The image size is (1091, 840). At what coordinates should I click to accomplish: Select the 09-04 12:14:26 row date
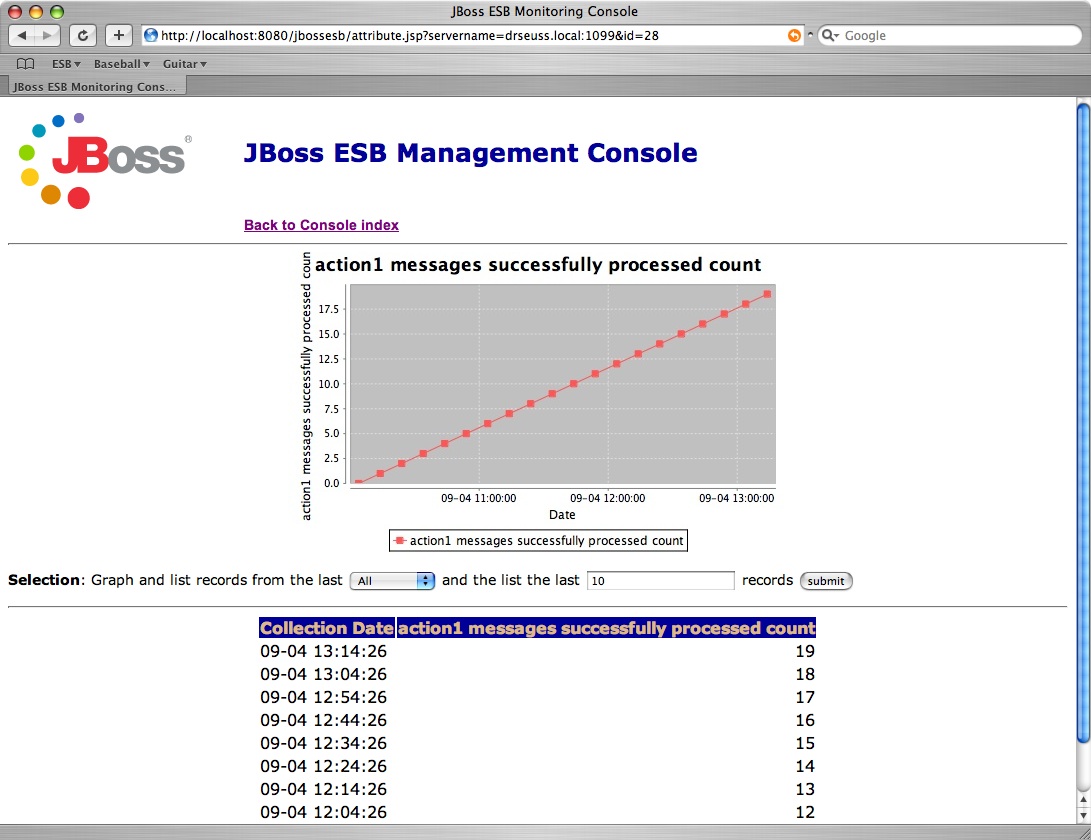tap(324, 789)
